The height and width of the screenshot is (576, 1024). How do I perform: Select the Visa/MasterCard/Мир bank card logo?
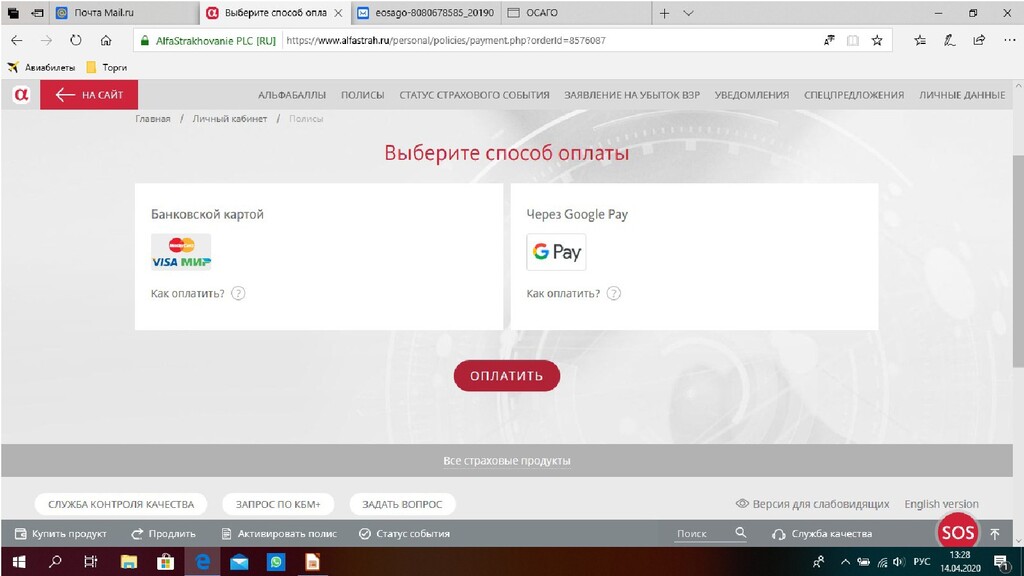(x=181, y=252)
